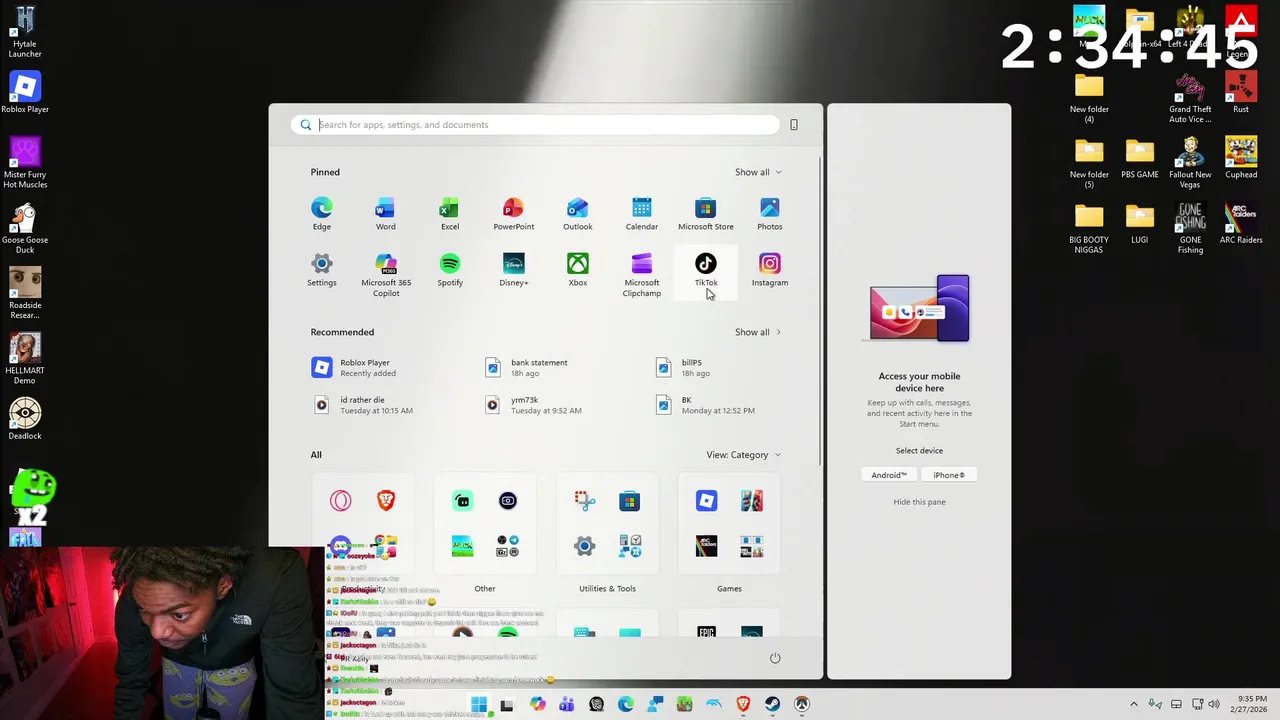1280x720 pixels.
Task: Open Edge from the taskbar
Action: pyautogui.click(x=626, y=704)
